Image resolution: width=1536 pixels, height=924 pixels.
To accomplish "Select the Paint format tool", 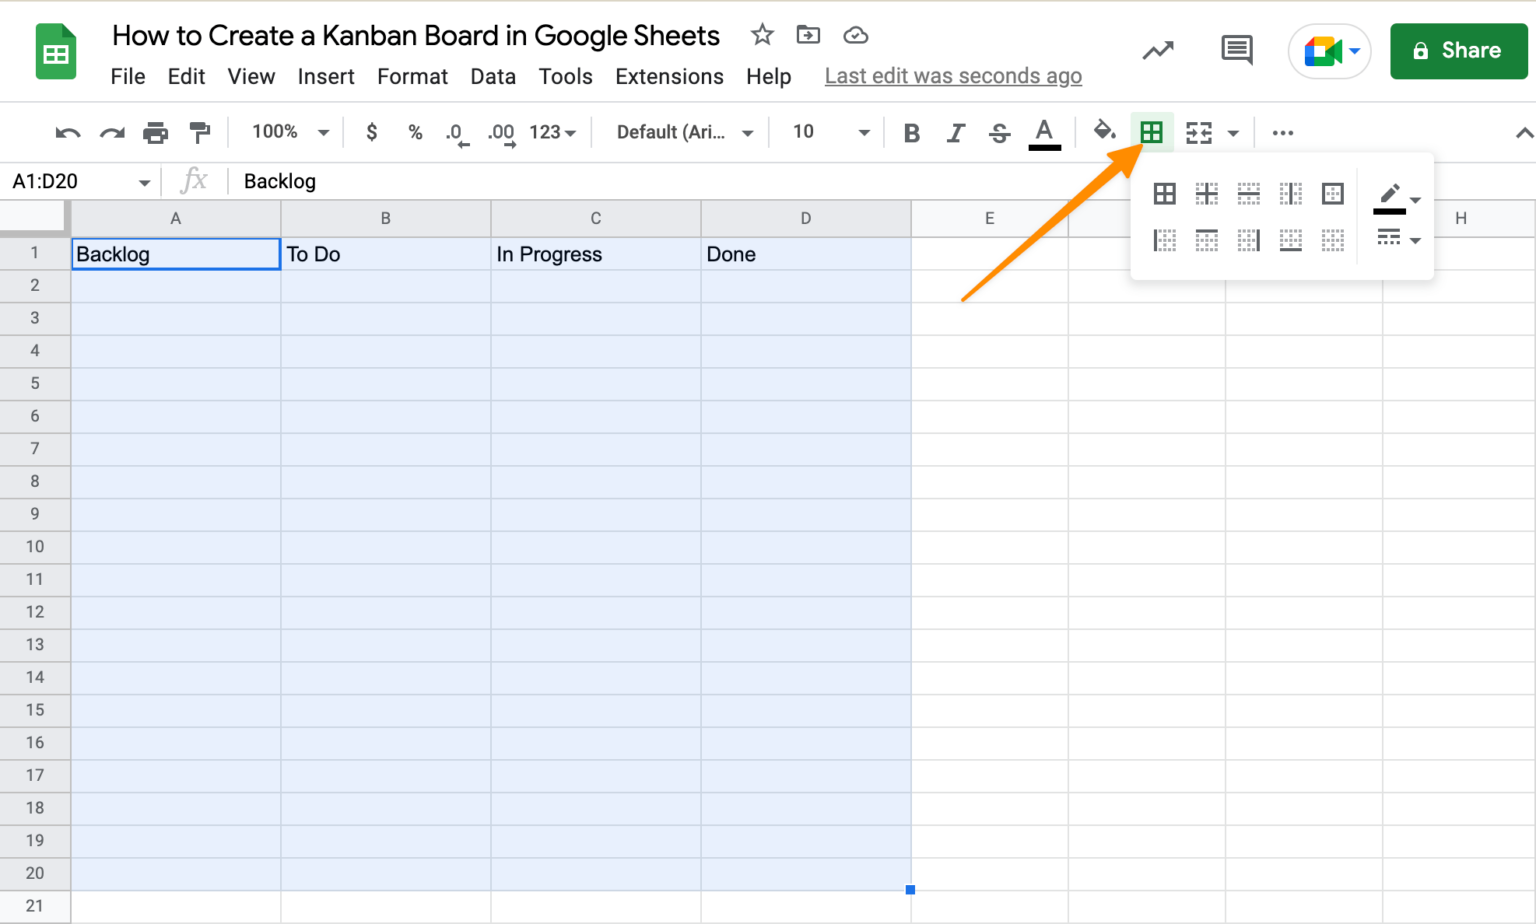I will point(200,131).
